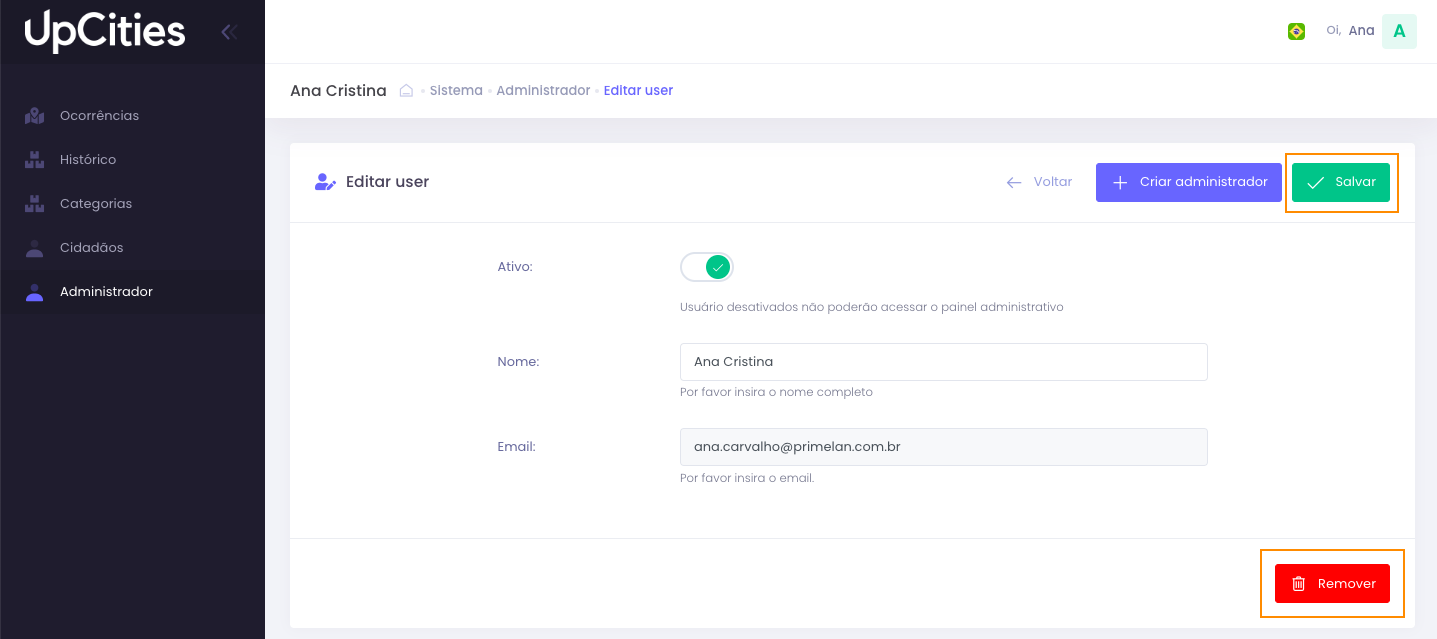The height and width of the screenshot is (639, 1437).
Task: Go back with the Voltar link
Action: tap(1039, 182)
